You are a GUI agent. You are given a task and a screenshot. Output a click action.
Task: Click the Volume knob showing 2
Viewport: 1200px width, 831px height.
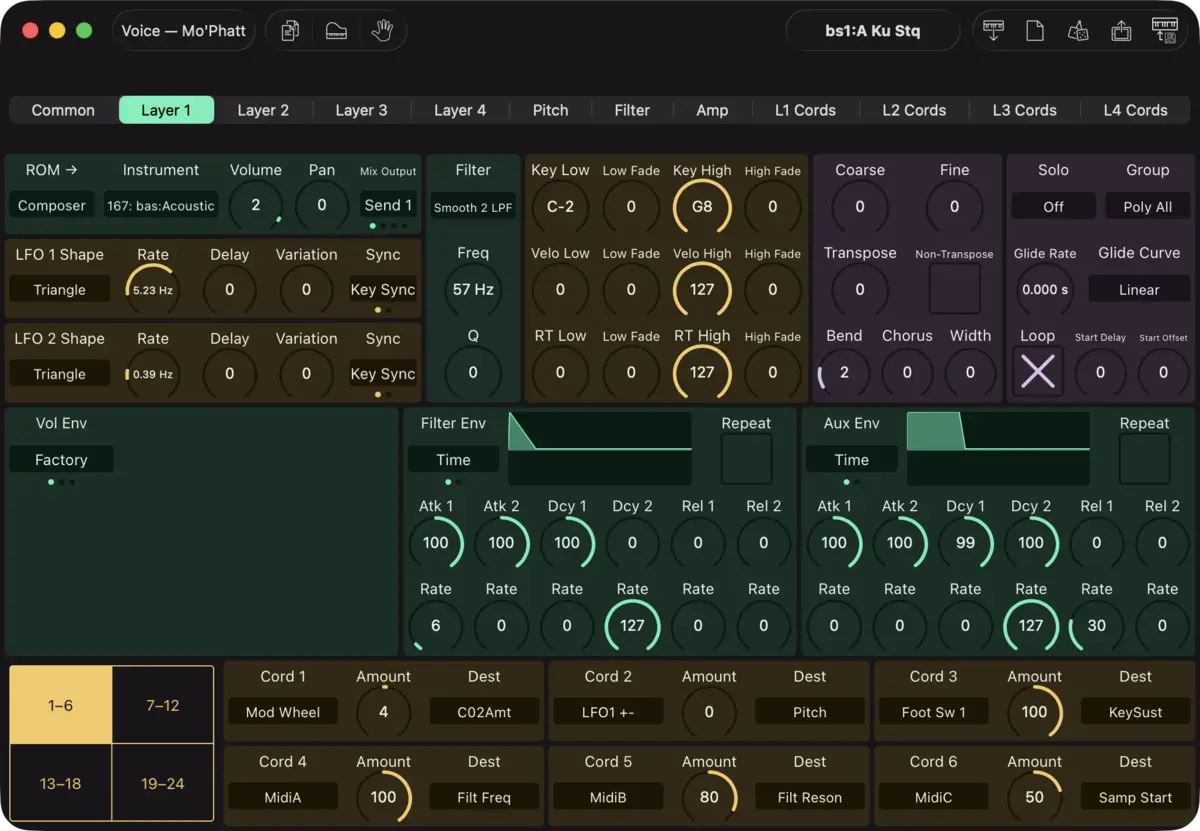(256, 205)
